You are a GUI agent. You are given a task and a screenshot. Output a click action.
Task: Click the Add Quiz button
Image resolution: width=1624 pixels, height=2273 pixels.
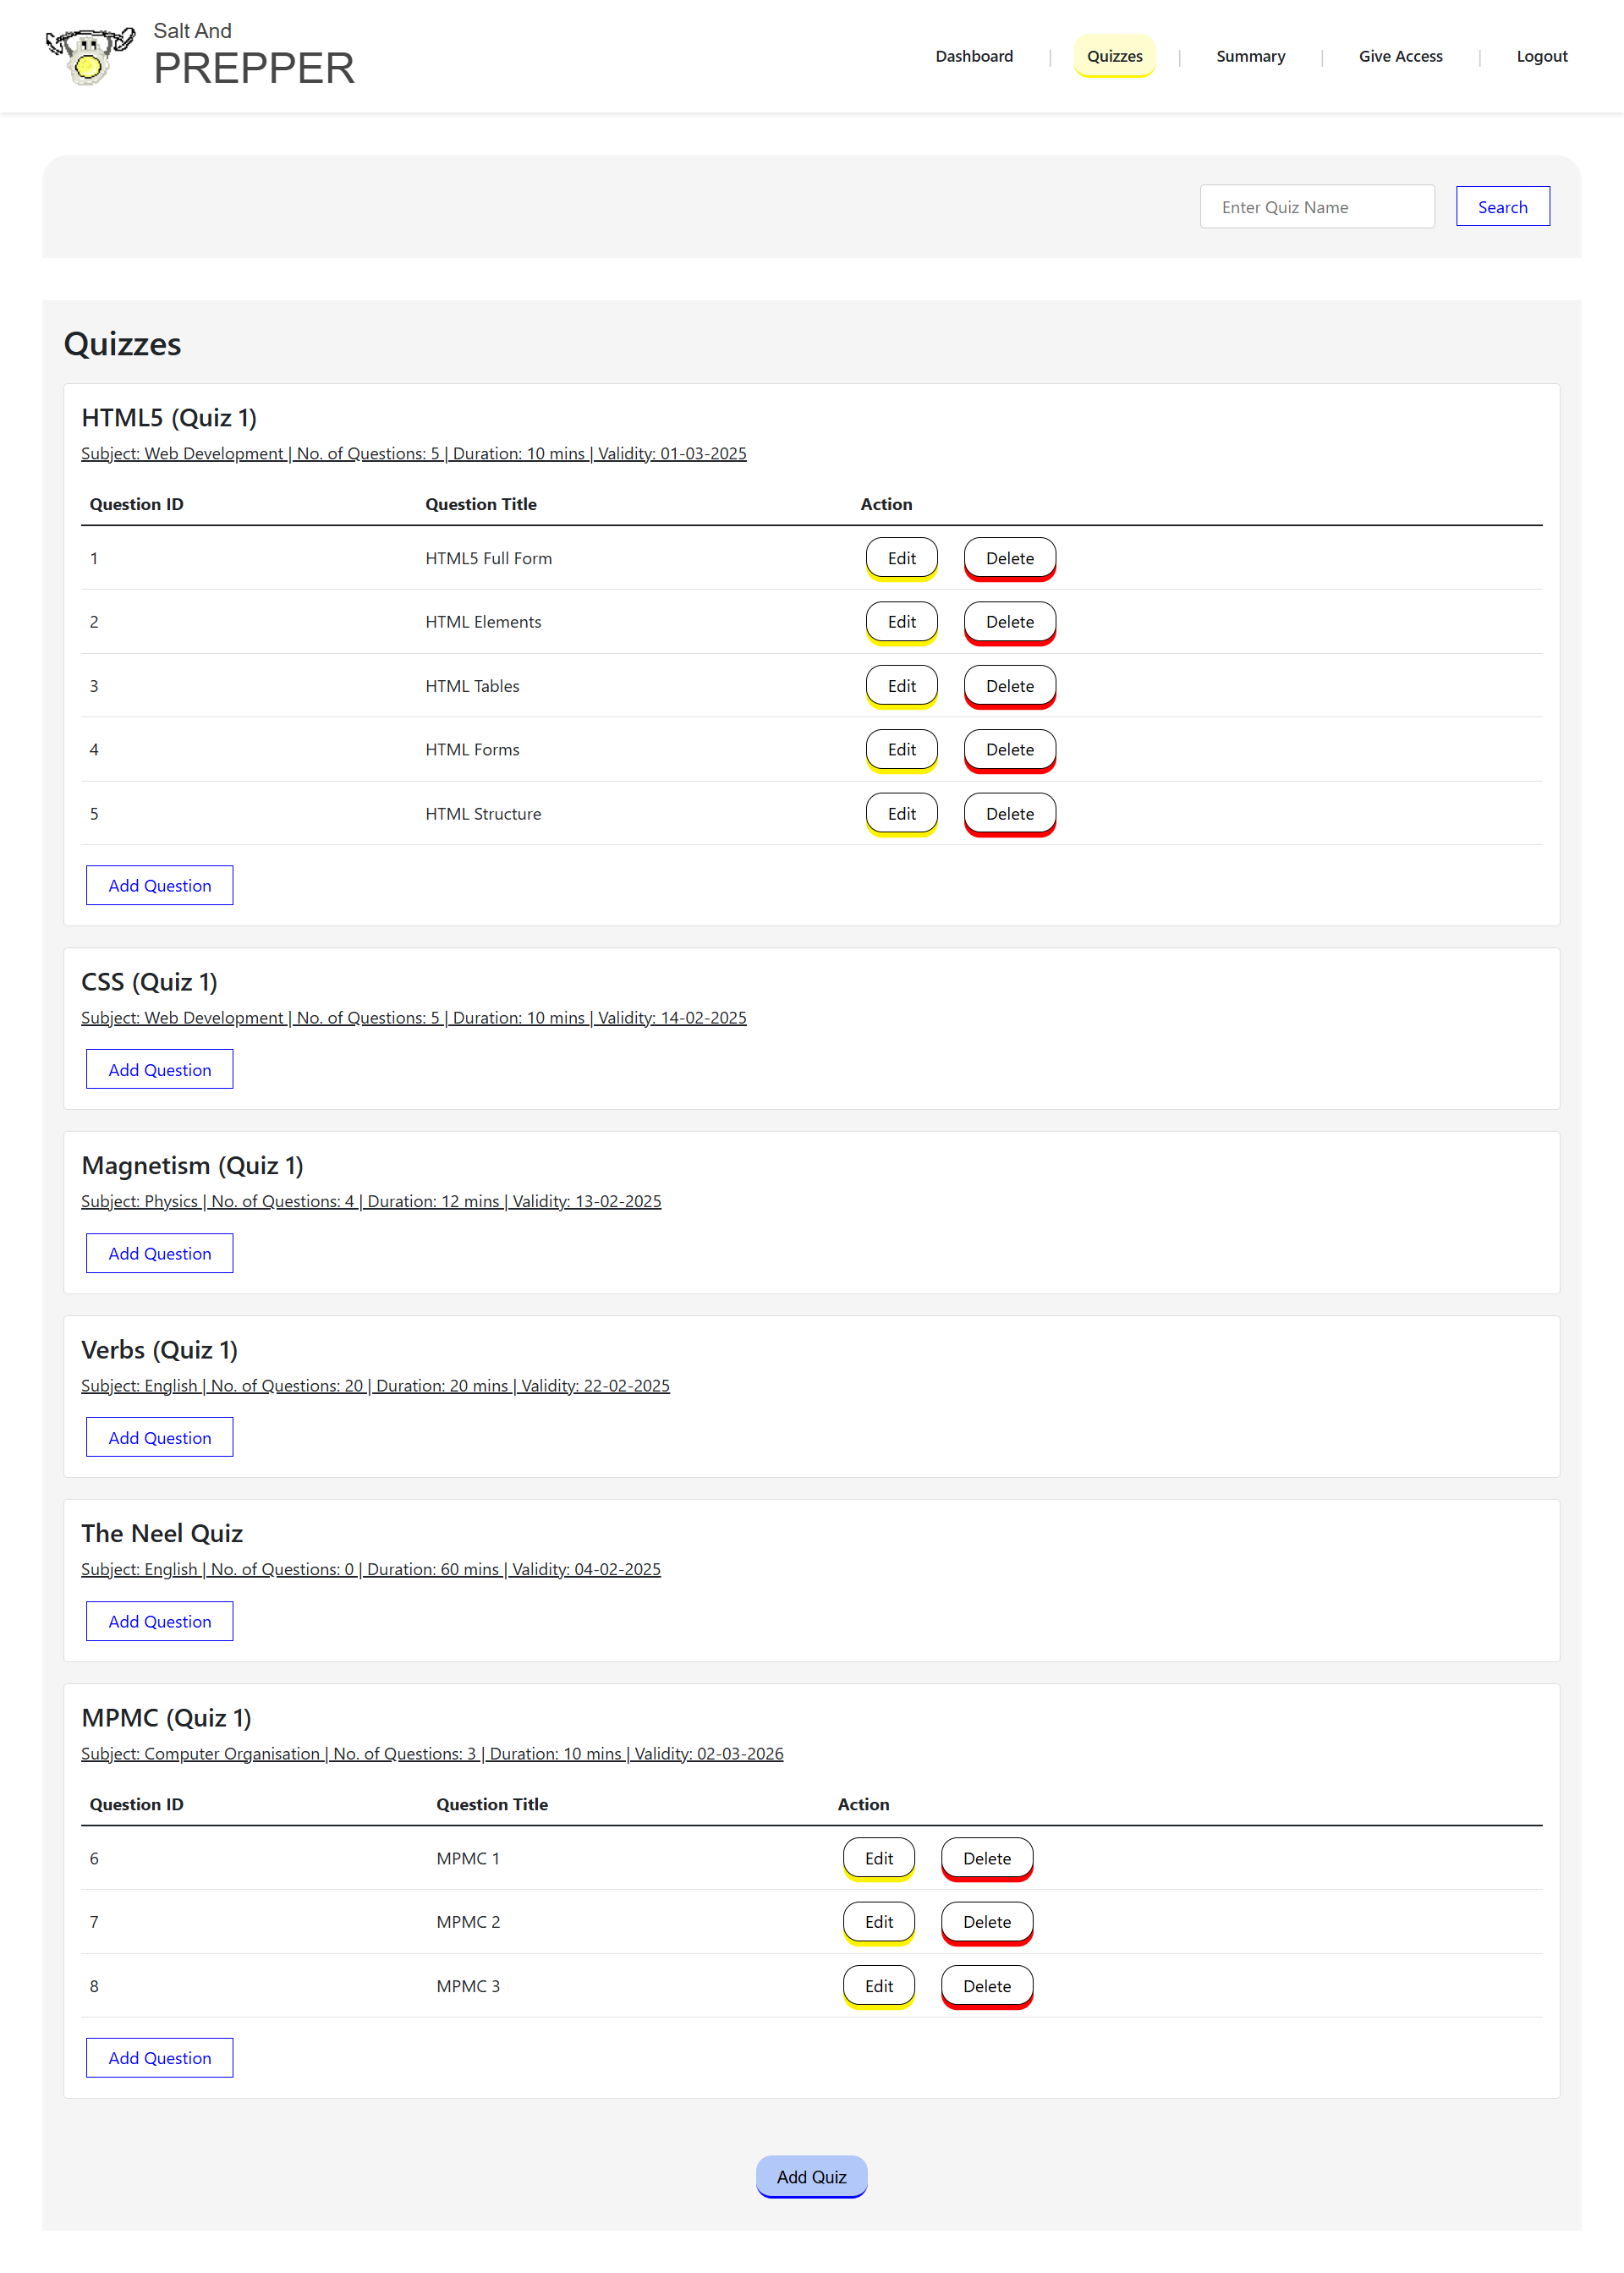click(811, 2177)
